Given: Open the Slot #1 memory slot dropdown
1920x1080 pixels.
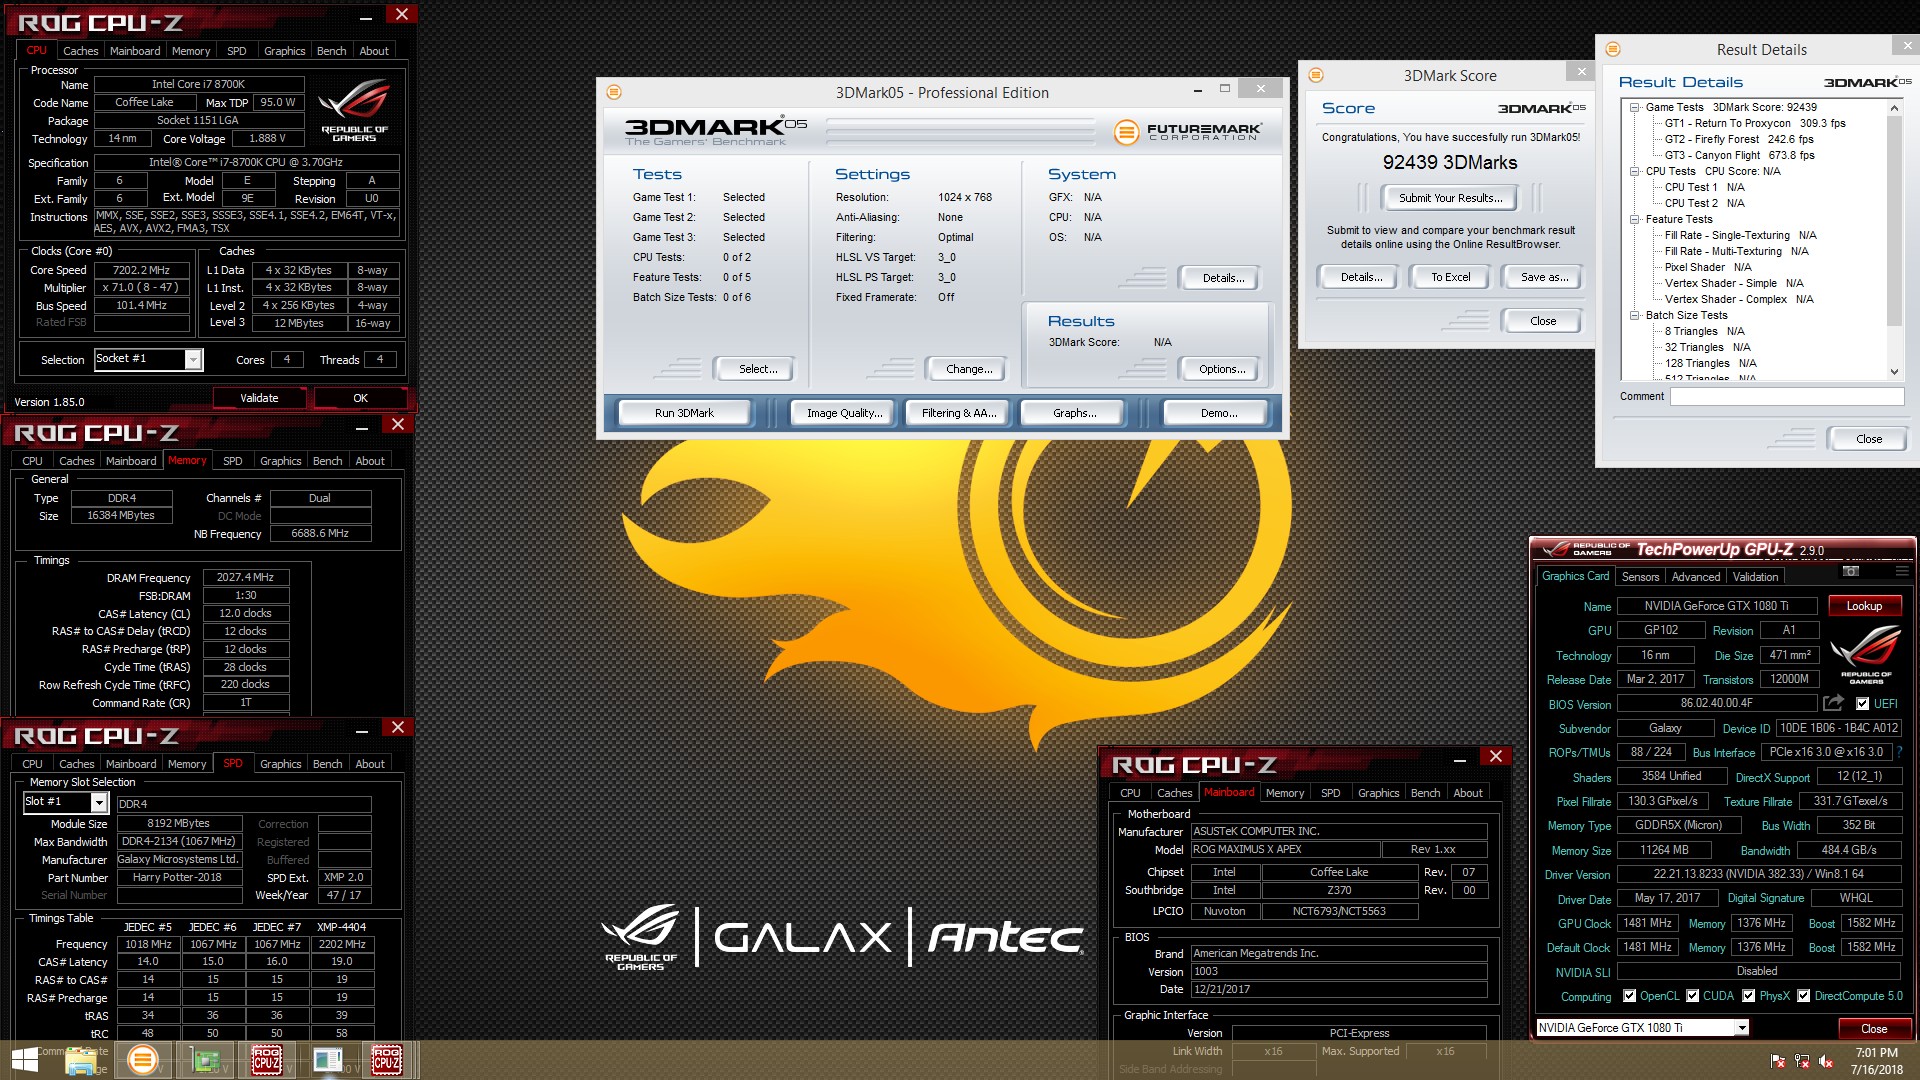Looking at the screenshot, I should tap(99, 803).
